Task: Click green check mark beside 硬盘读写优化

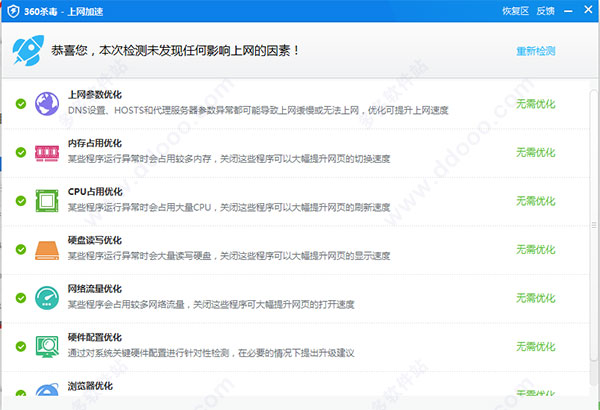Action: coord(21,249)
